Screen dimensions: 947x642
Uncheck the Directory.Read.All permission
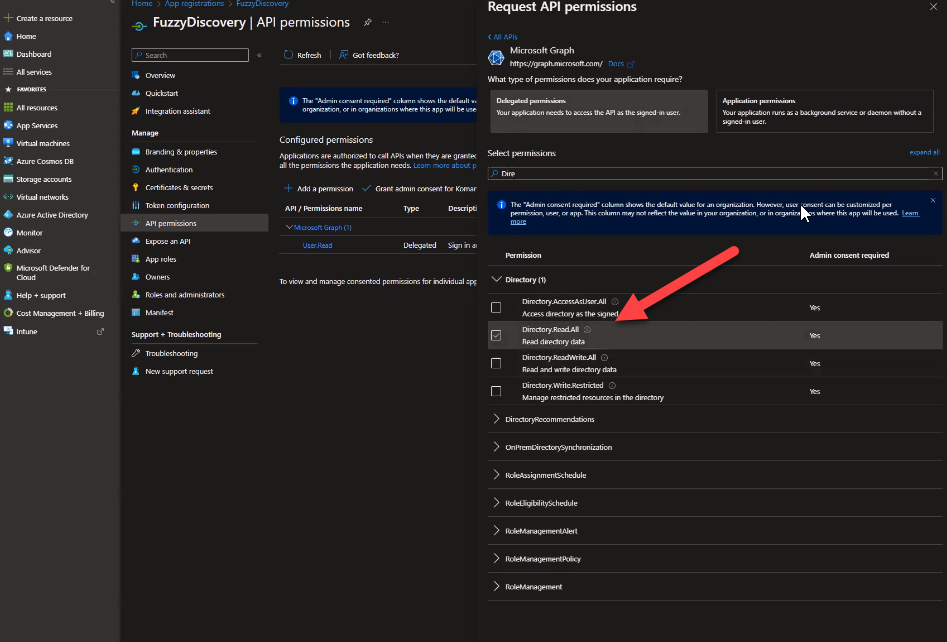coord(496,335)
